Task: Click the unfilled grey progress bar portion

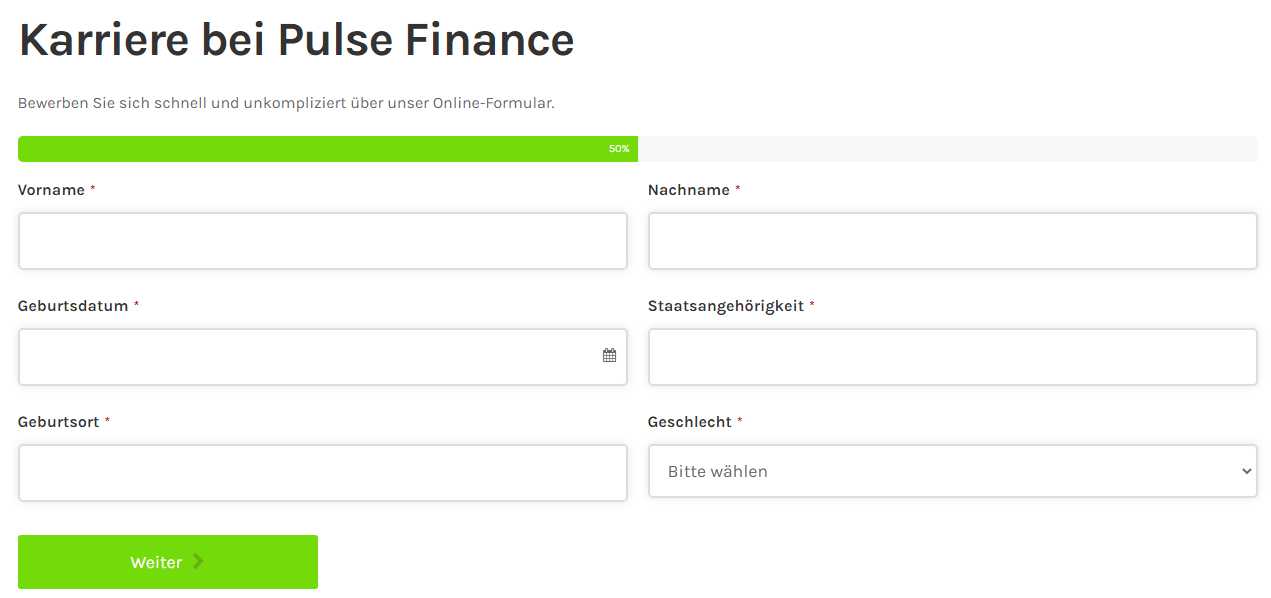Action: 948,149
